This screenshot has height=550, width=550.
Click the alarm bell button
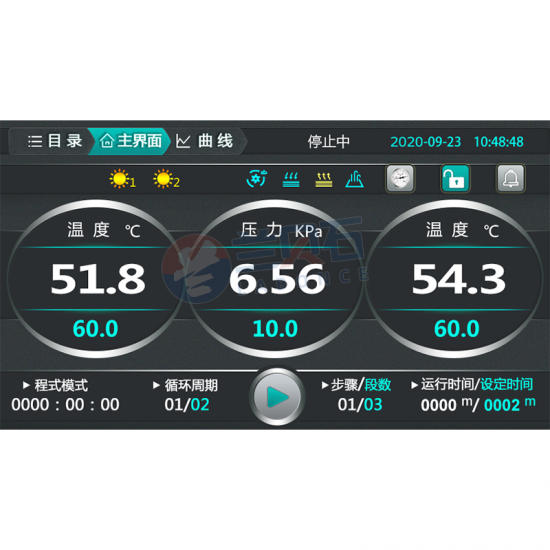coord(511,178)
